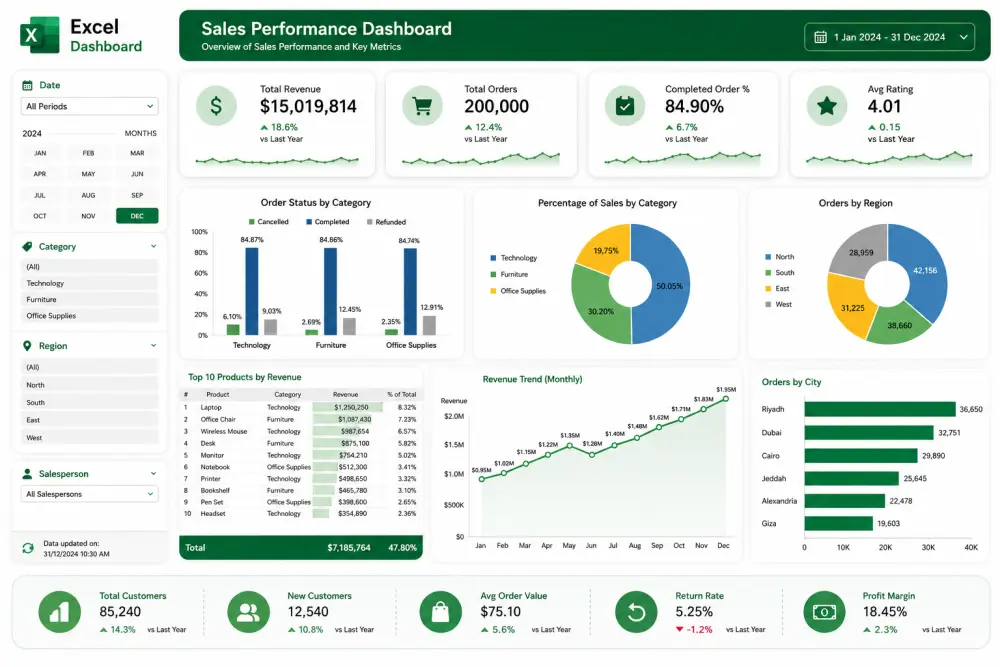Image resolution: width=1000 pixels, height=667 pixels.
Task: Click the Technology 84.87% completed bar
Action: point(252,291)
